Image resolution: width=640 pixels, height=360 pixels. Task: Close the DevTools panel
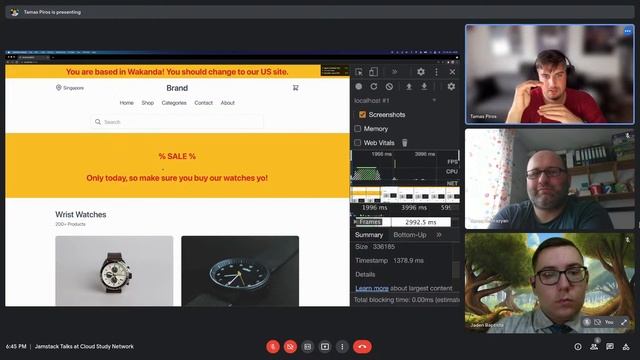click(452, 72)
